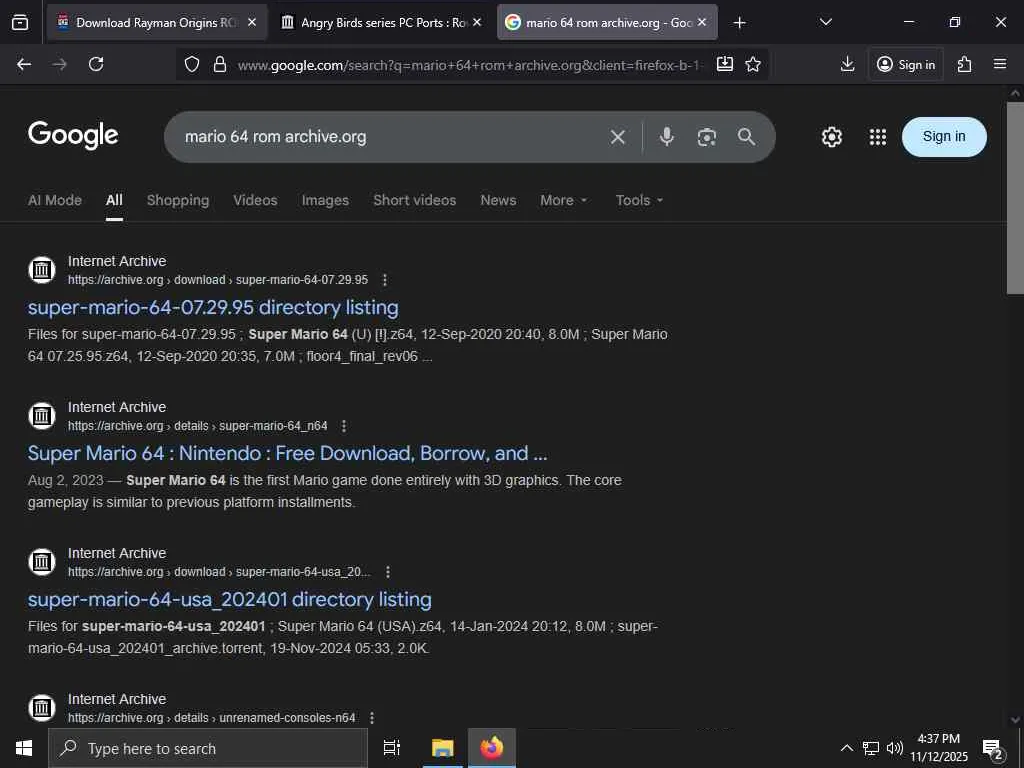
Task: Switch to the Images search tab
Action: point(325,200)
